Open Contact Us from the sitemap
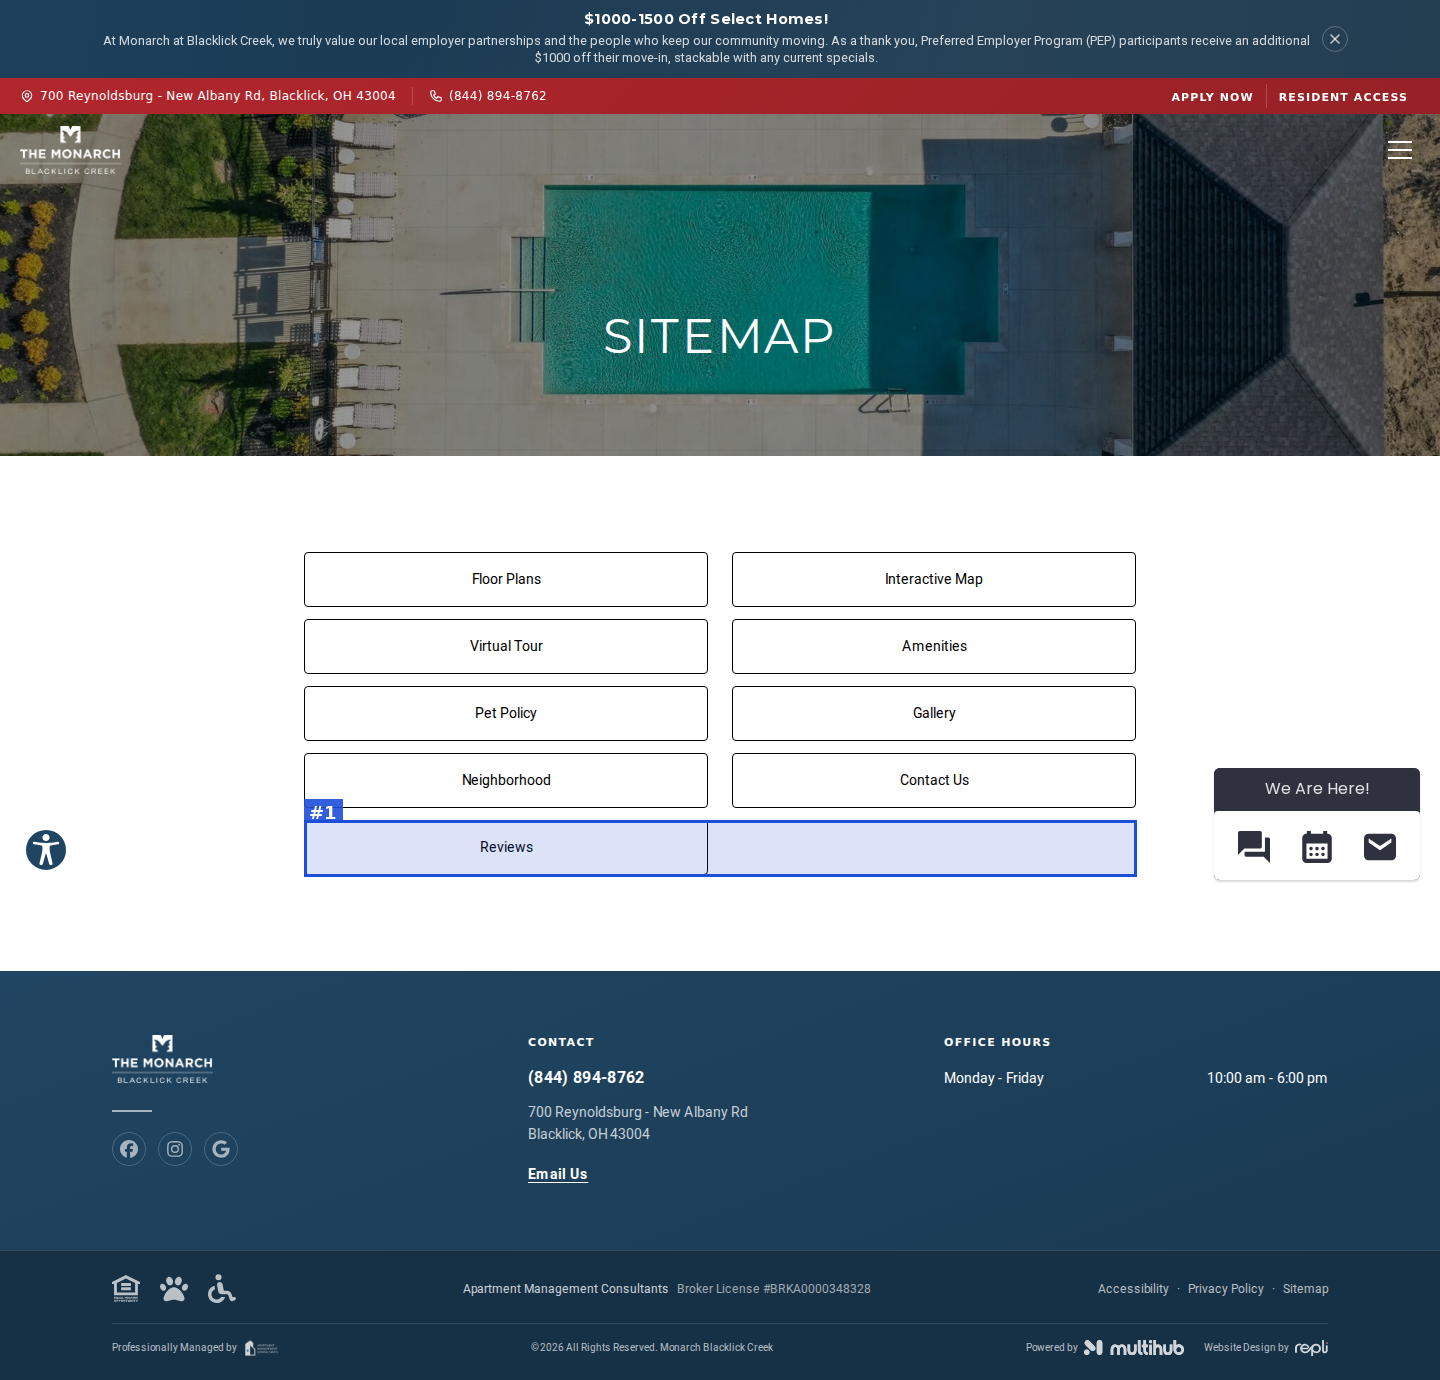 coord(934,780)
